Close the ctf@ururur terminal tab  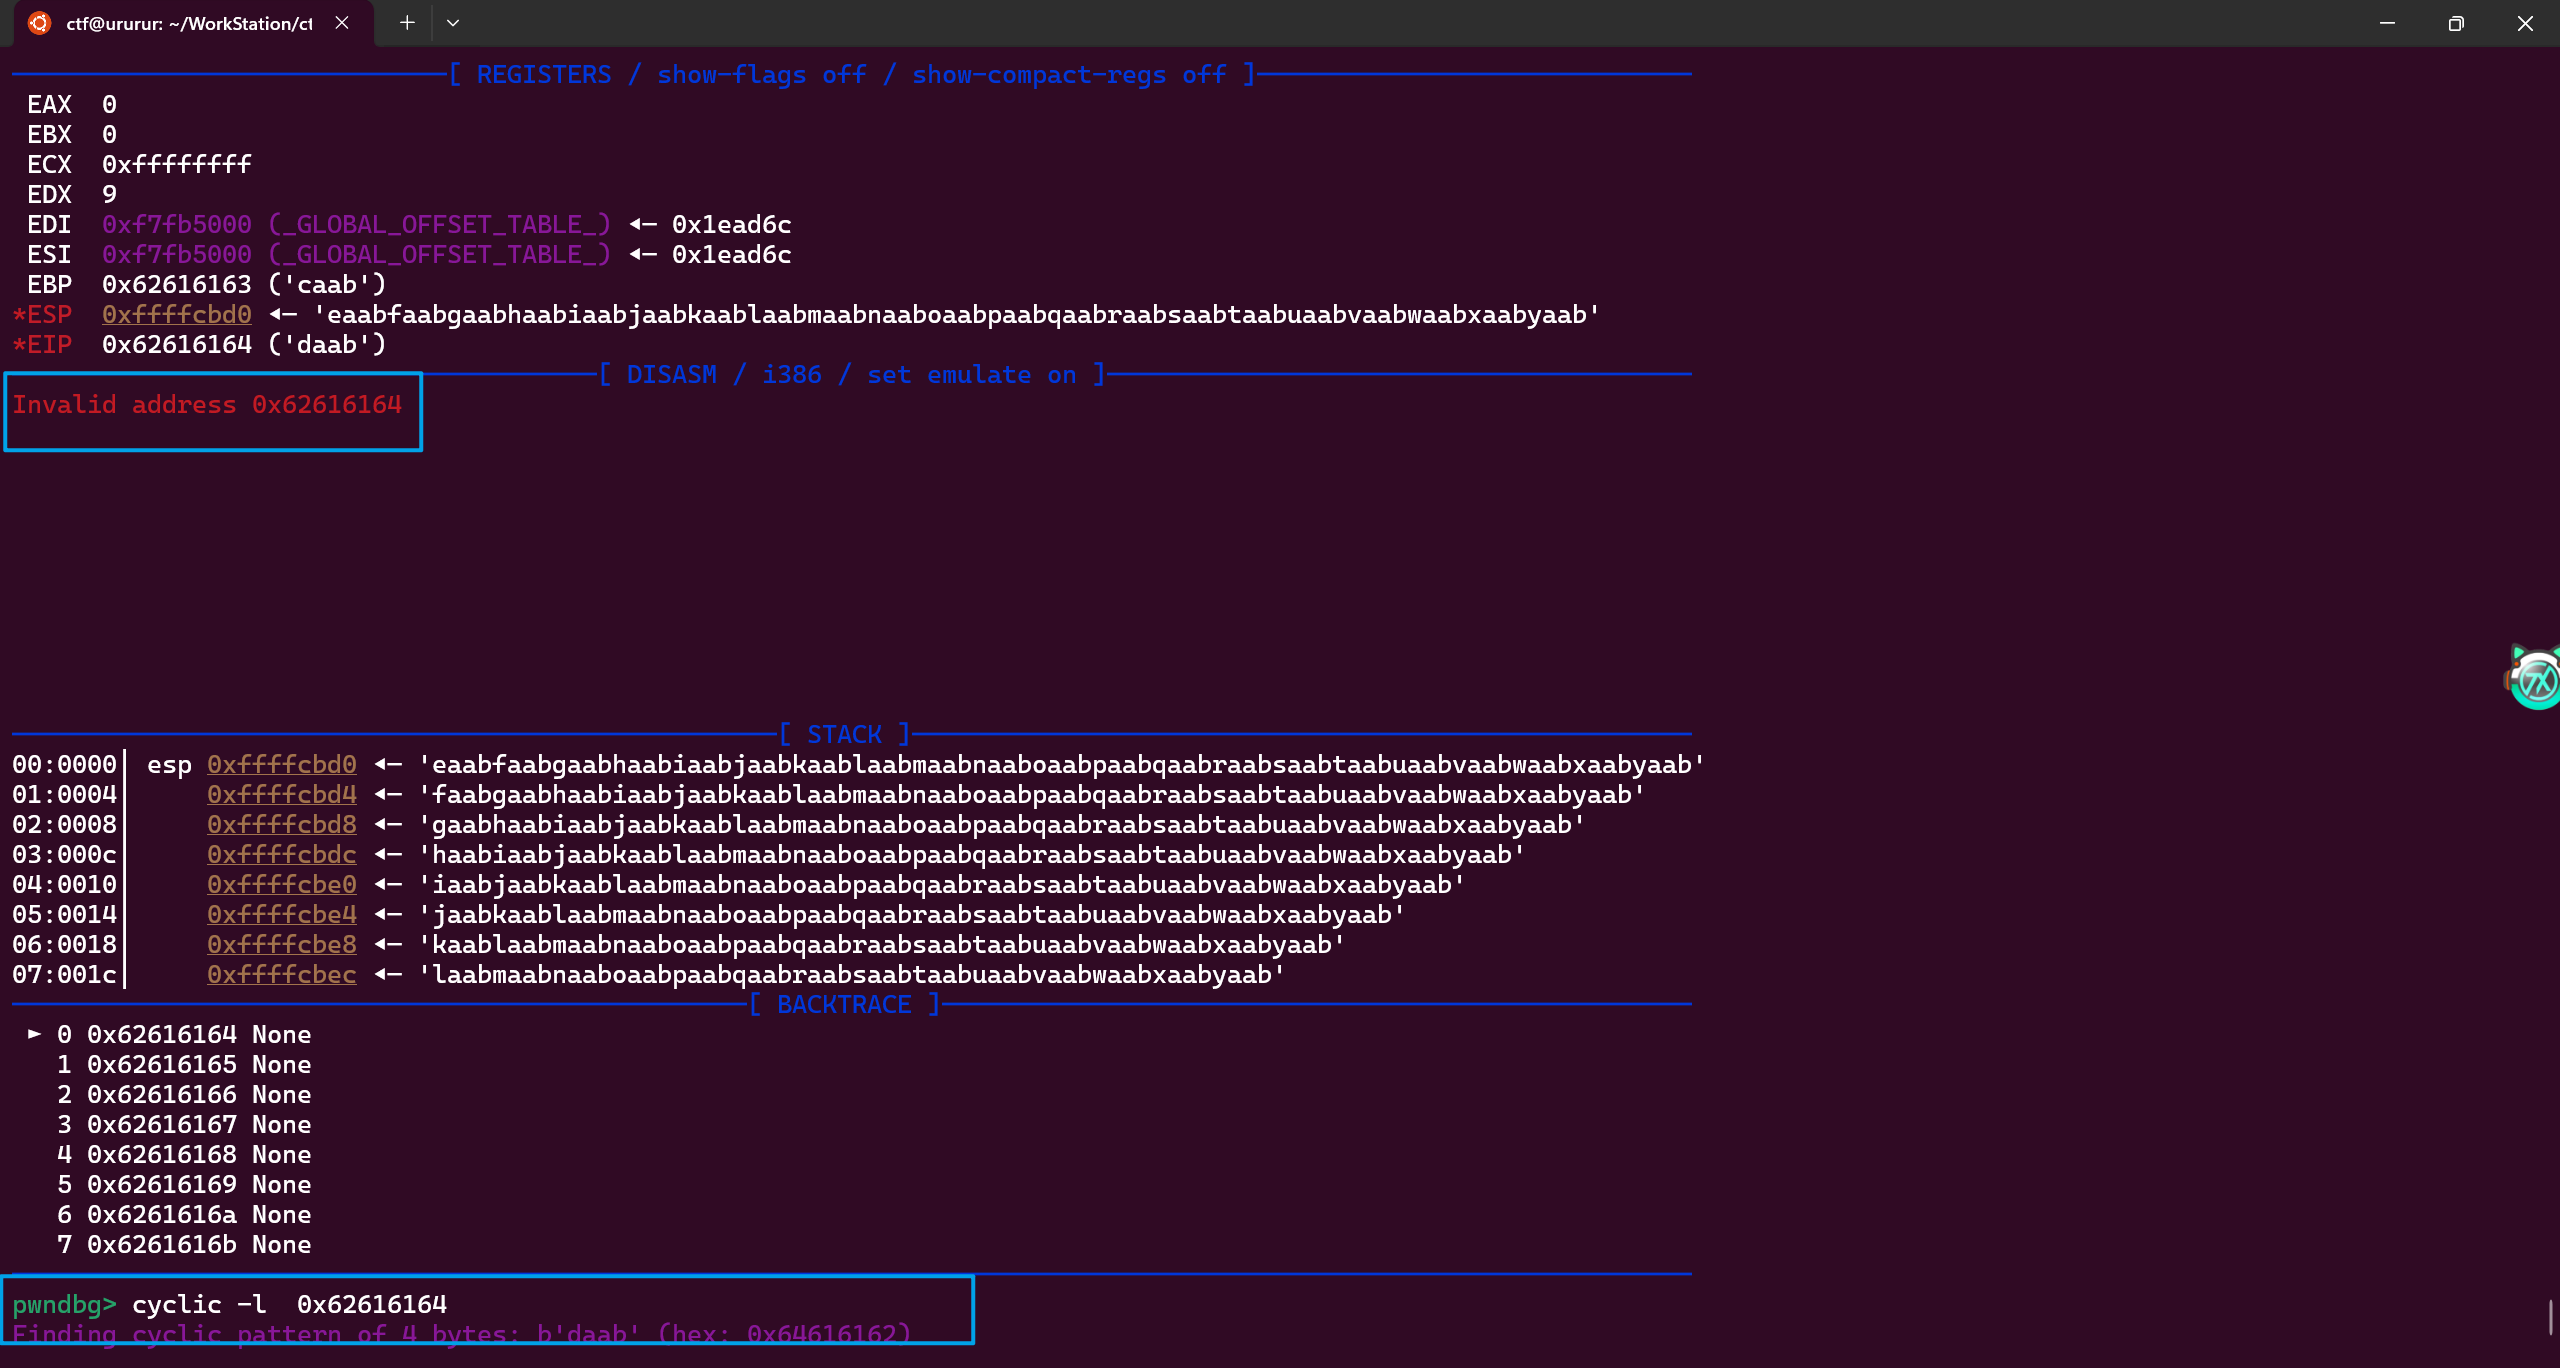(342, 22)
